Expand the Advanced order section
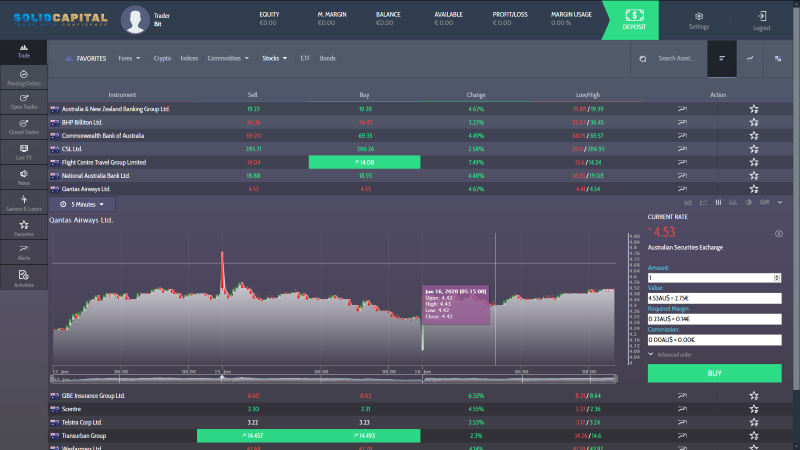 [670, 355]
